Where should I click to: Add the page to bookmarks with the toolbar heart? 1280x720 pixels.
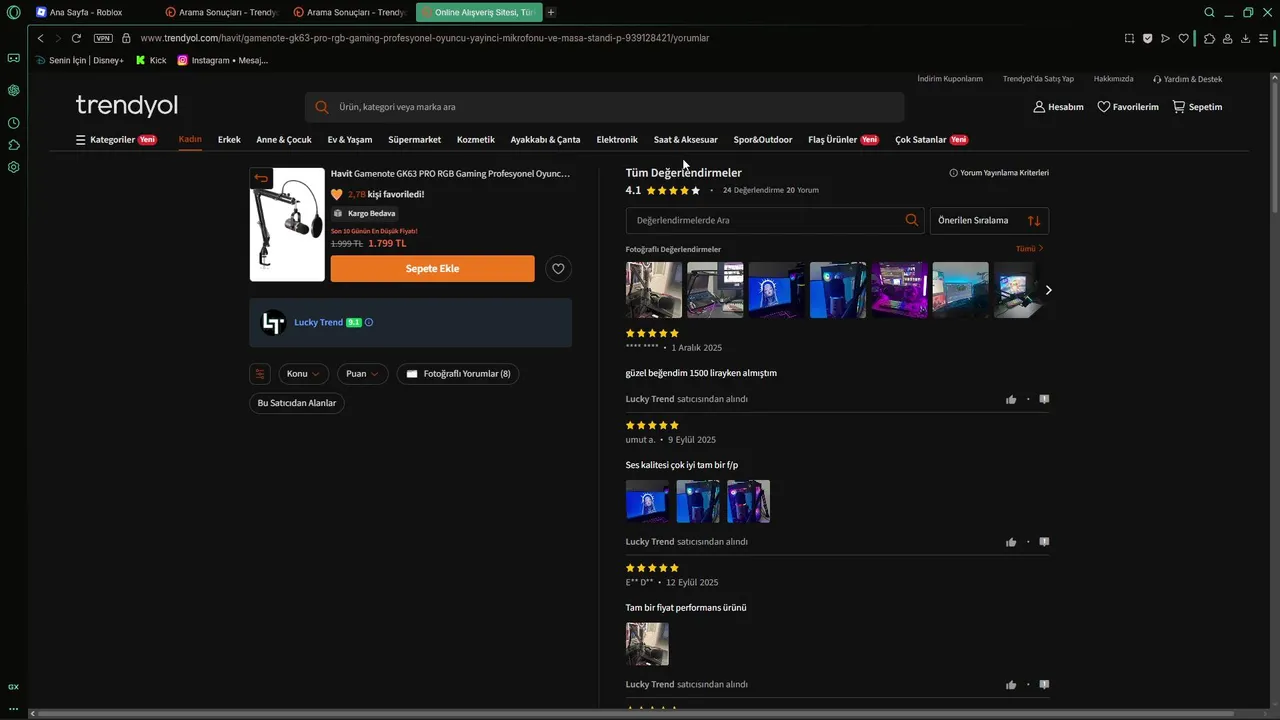pos(1184,38)
